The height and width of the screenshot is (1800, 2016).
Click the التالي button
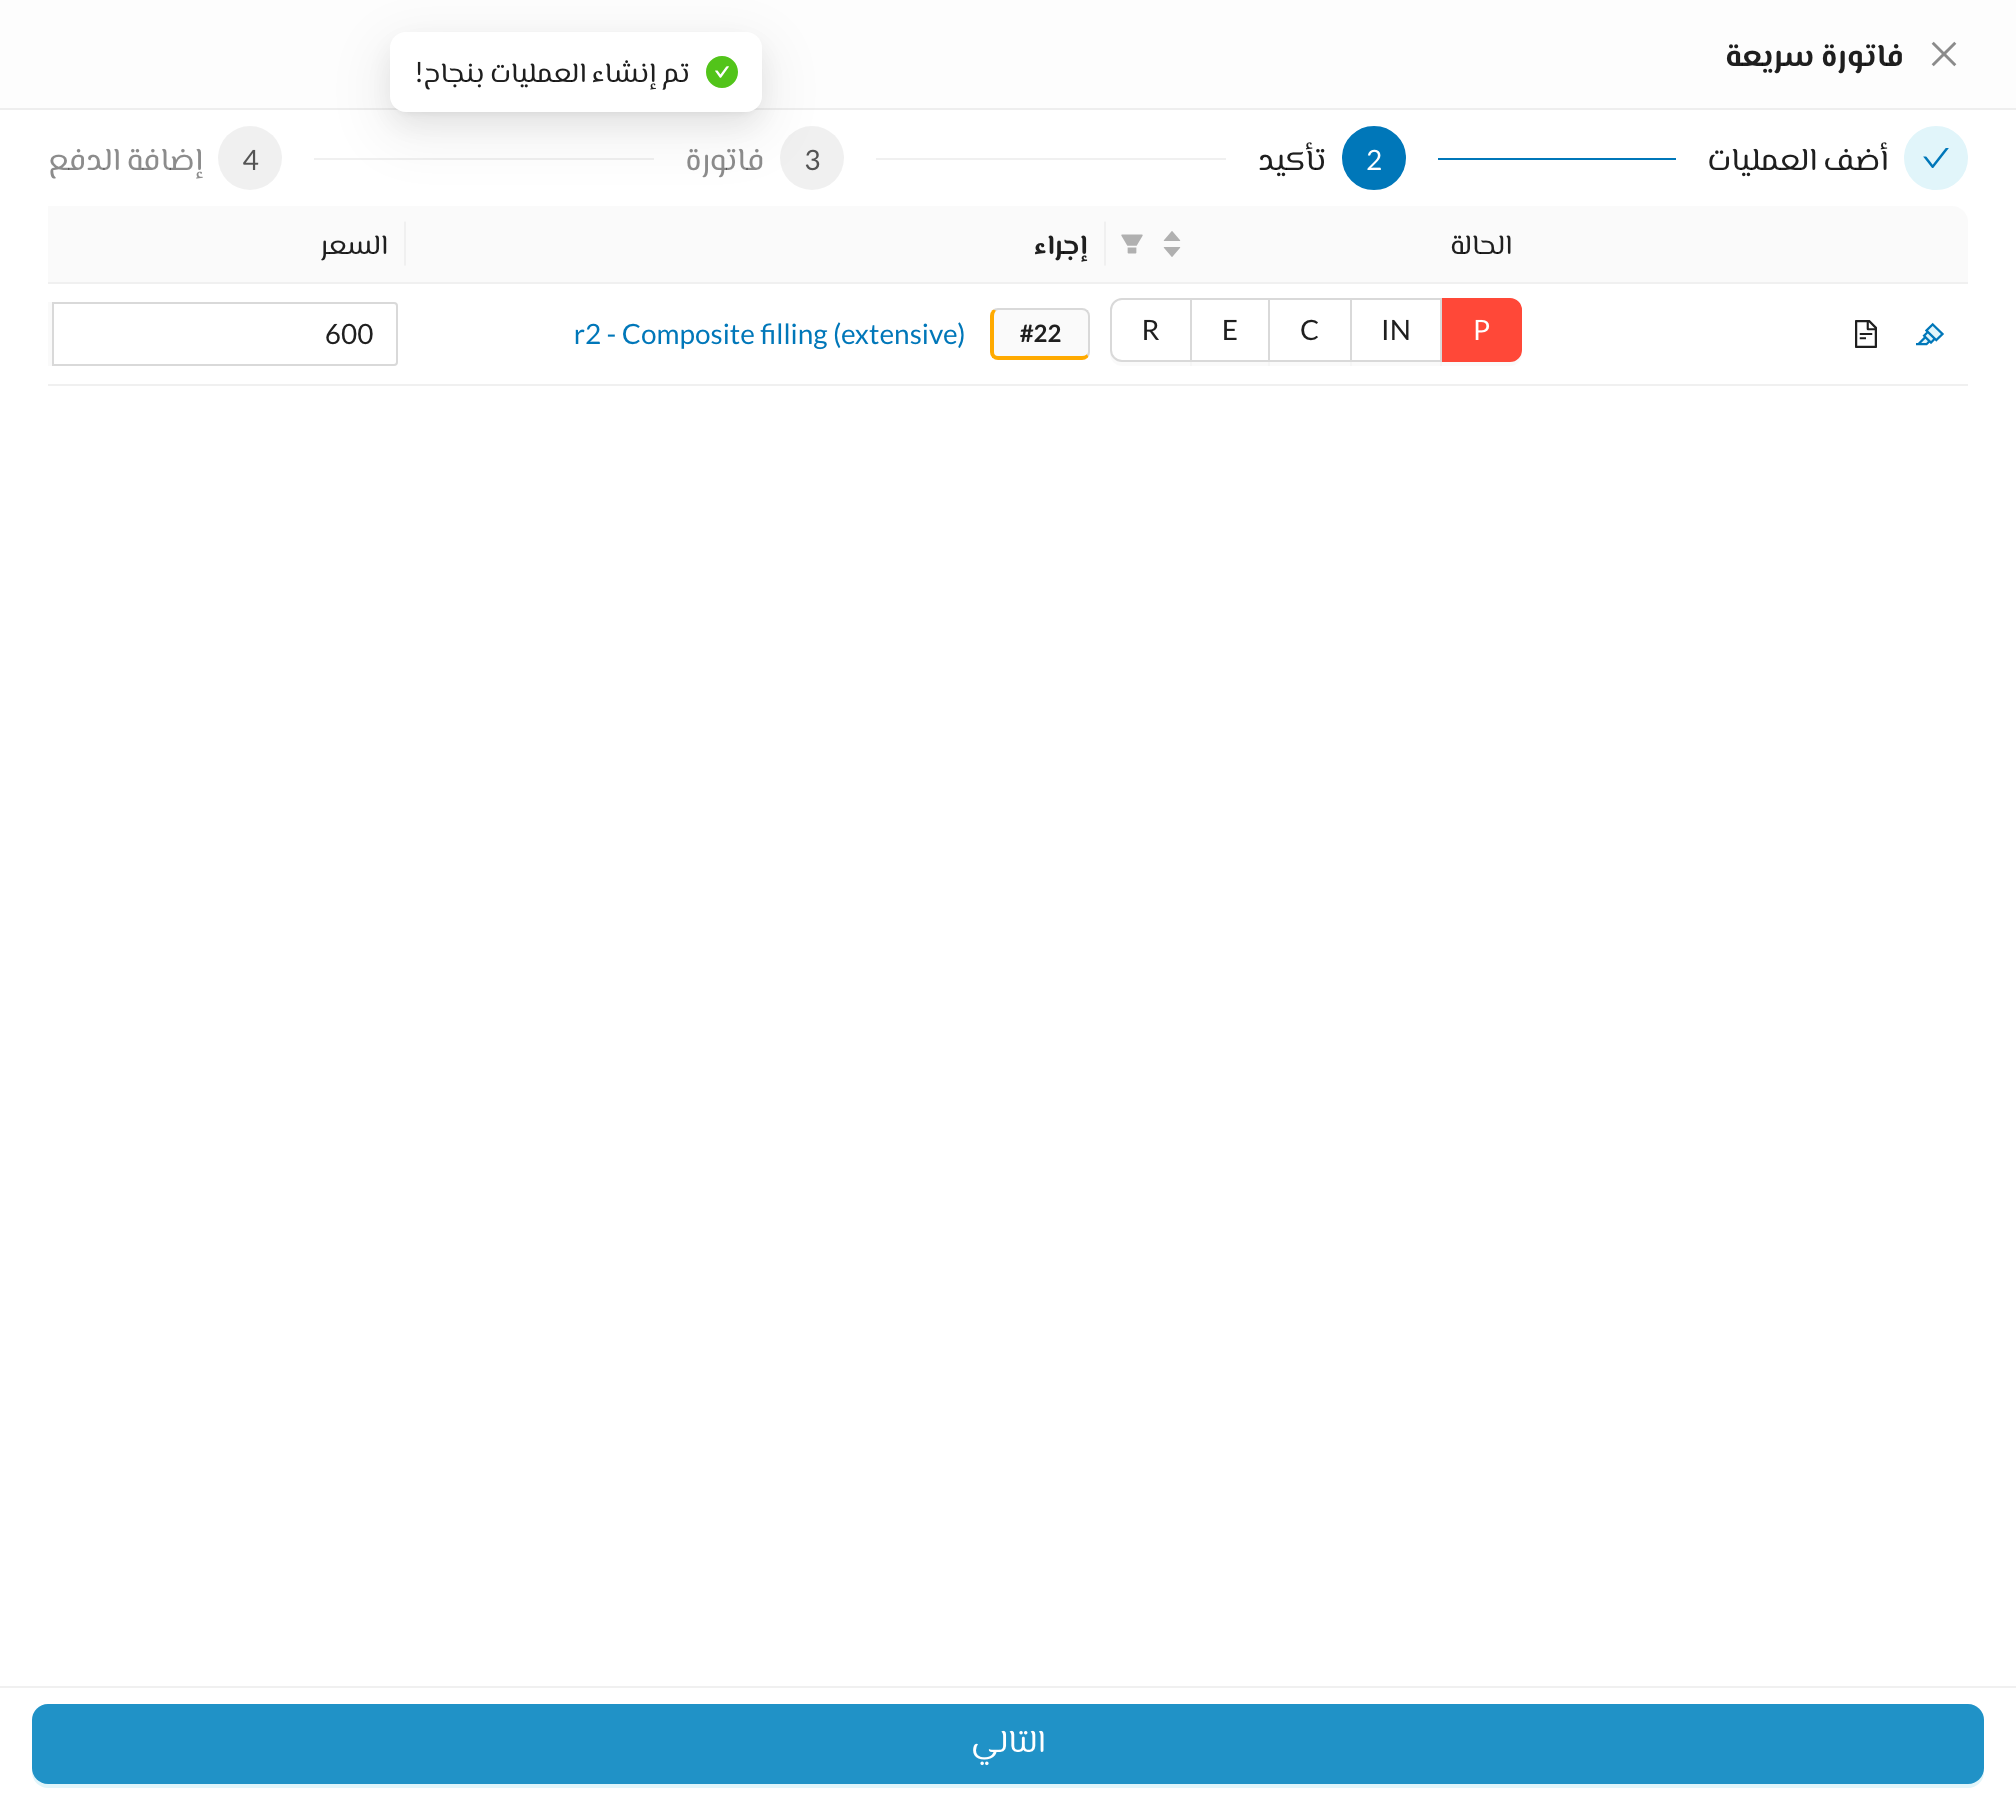click(1008, 1743)
